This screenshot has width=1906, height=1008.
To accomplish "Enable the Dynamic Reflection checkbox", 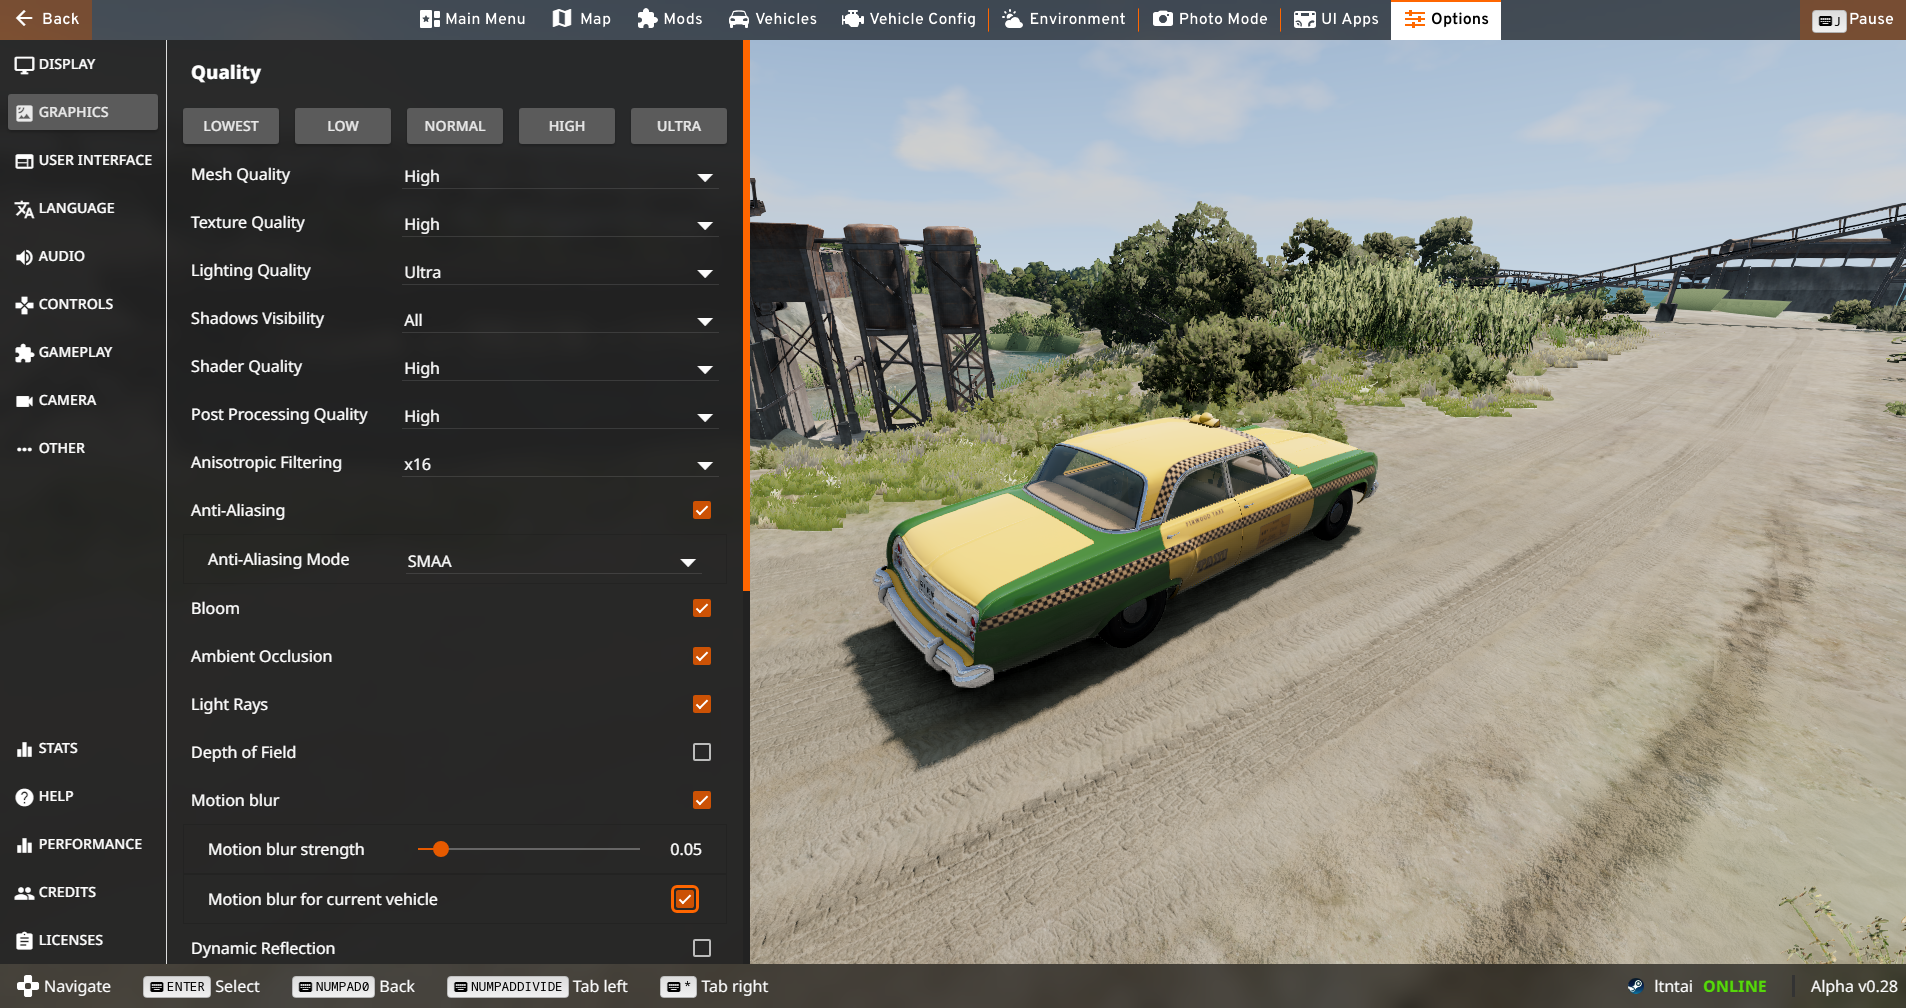I will (702, 948).
